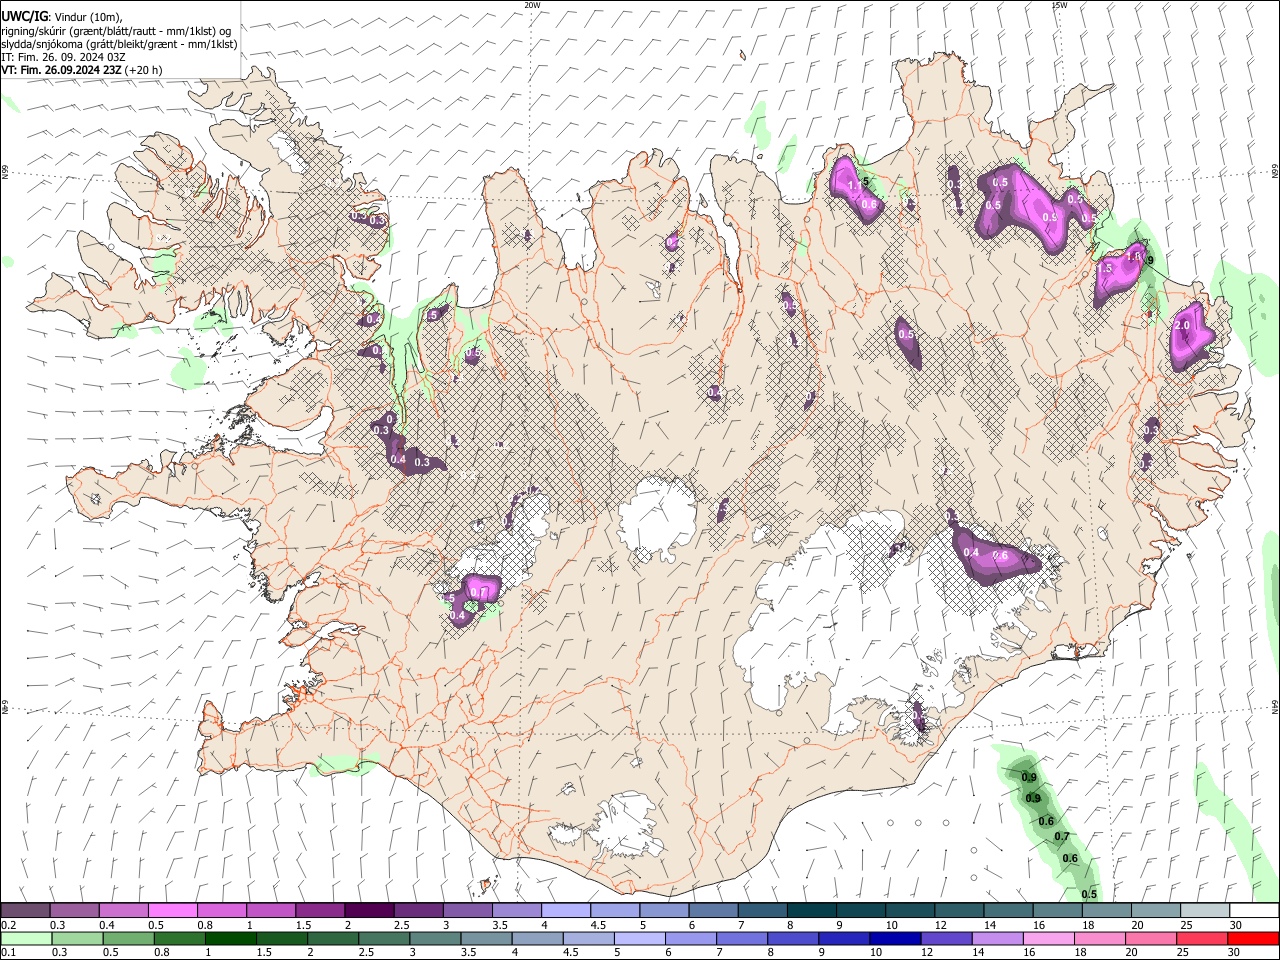Choose the deep navy 10–12 rain legend swatch
This screenshot has height=960, width=1280.
895,939
